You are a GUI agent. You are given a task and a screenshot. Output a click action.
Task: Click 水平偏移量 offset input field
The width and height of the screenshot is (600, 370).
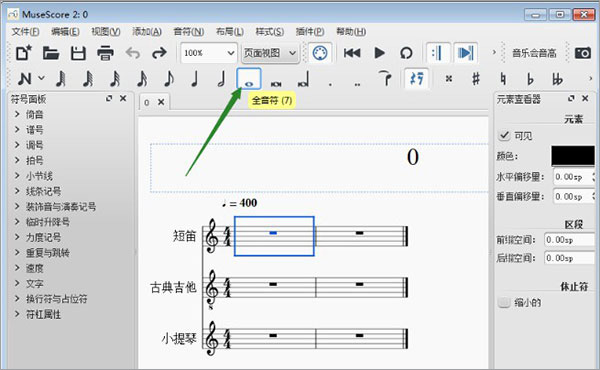573,177
